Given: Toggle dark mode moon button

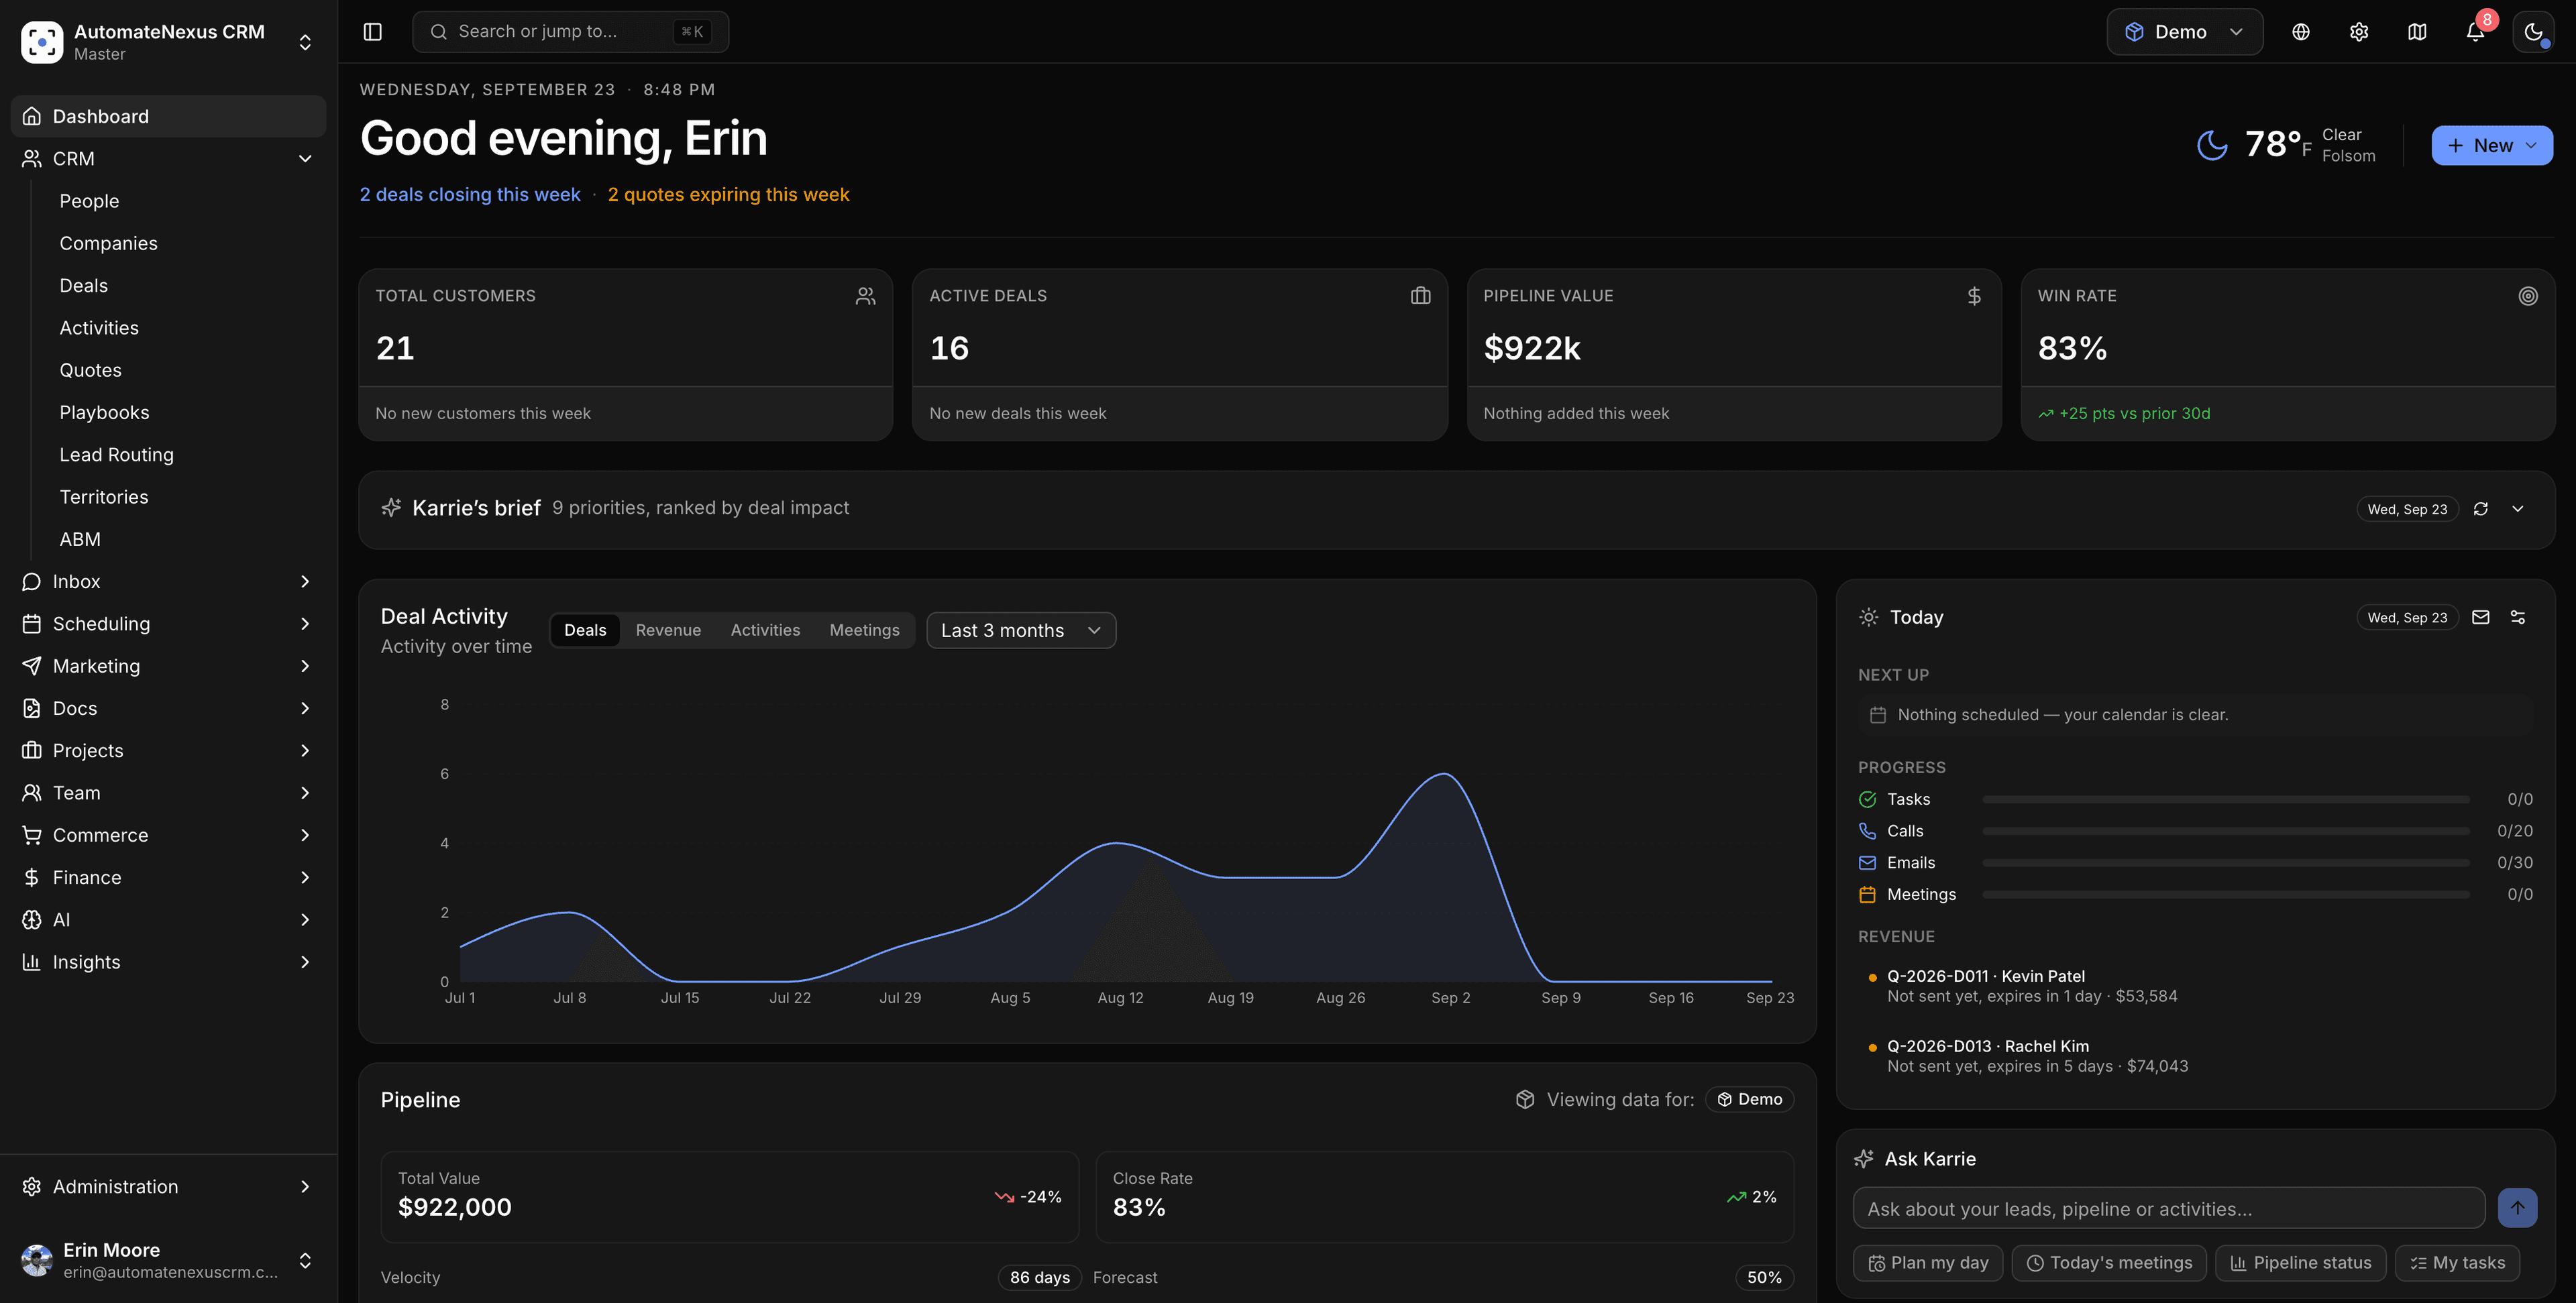Looking at the screenshot, I should click(2533, 32).
